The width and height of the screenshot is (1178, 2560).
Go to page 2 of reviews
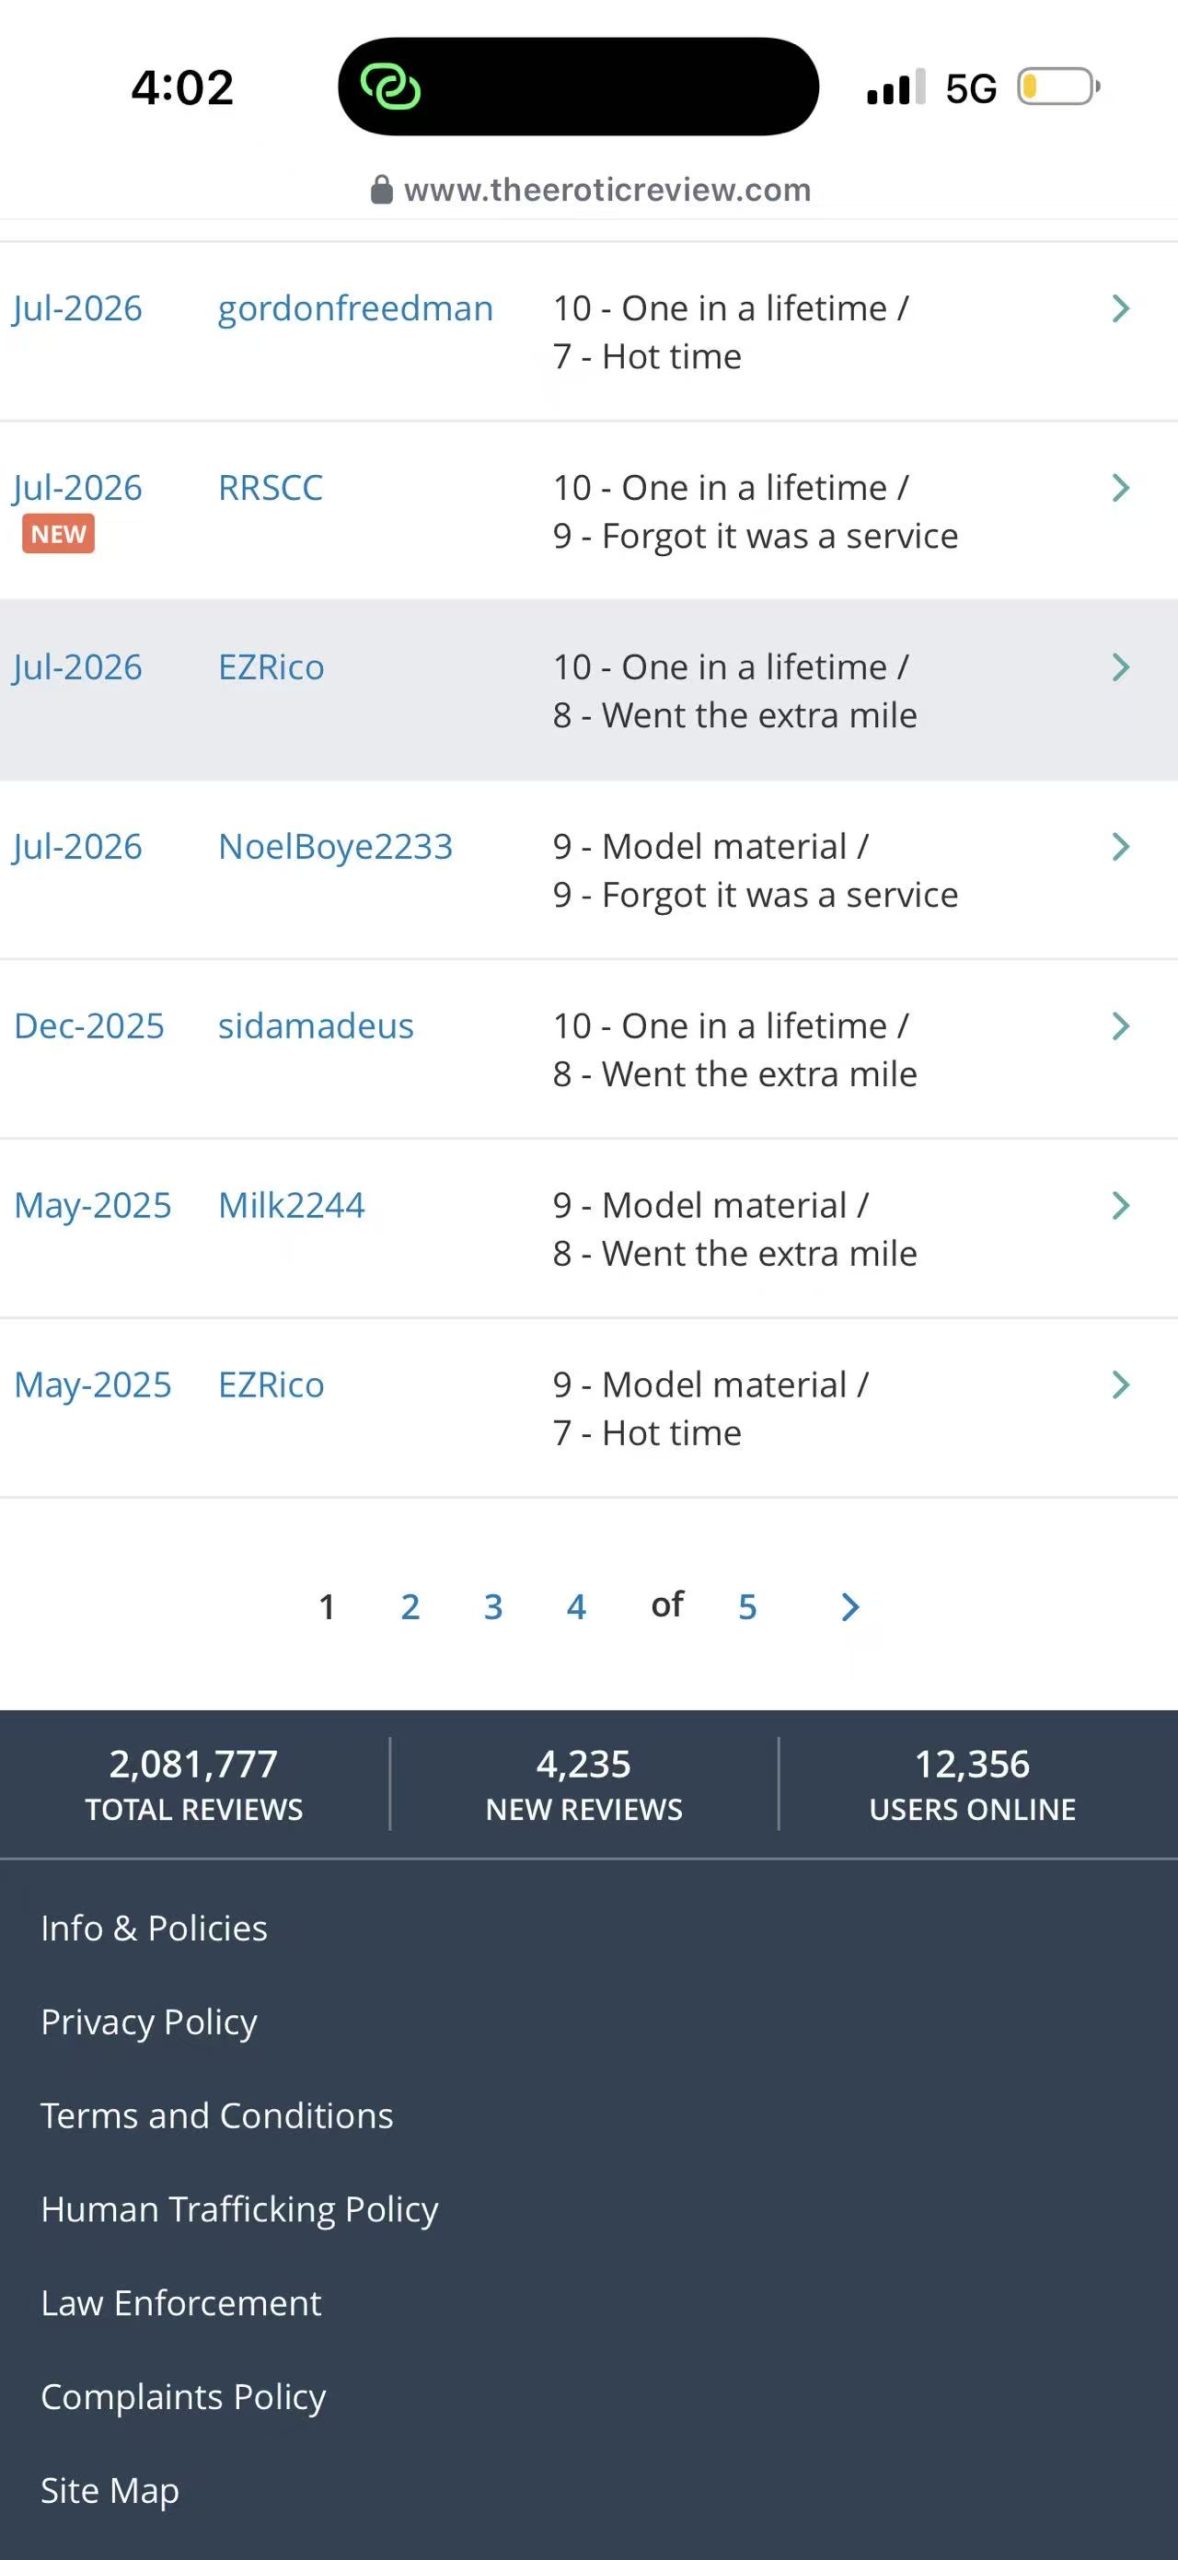(410, 1607)
